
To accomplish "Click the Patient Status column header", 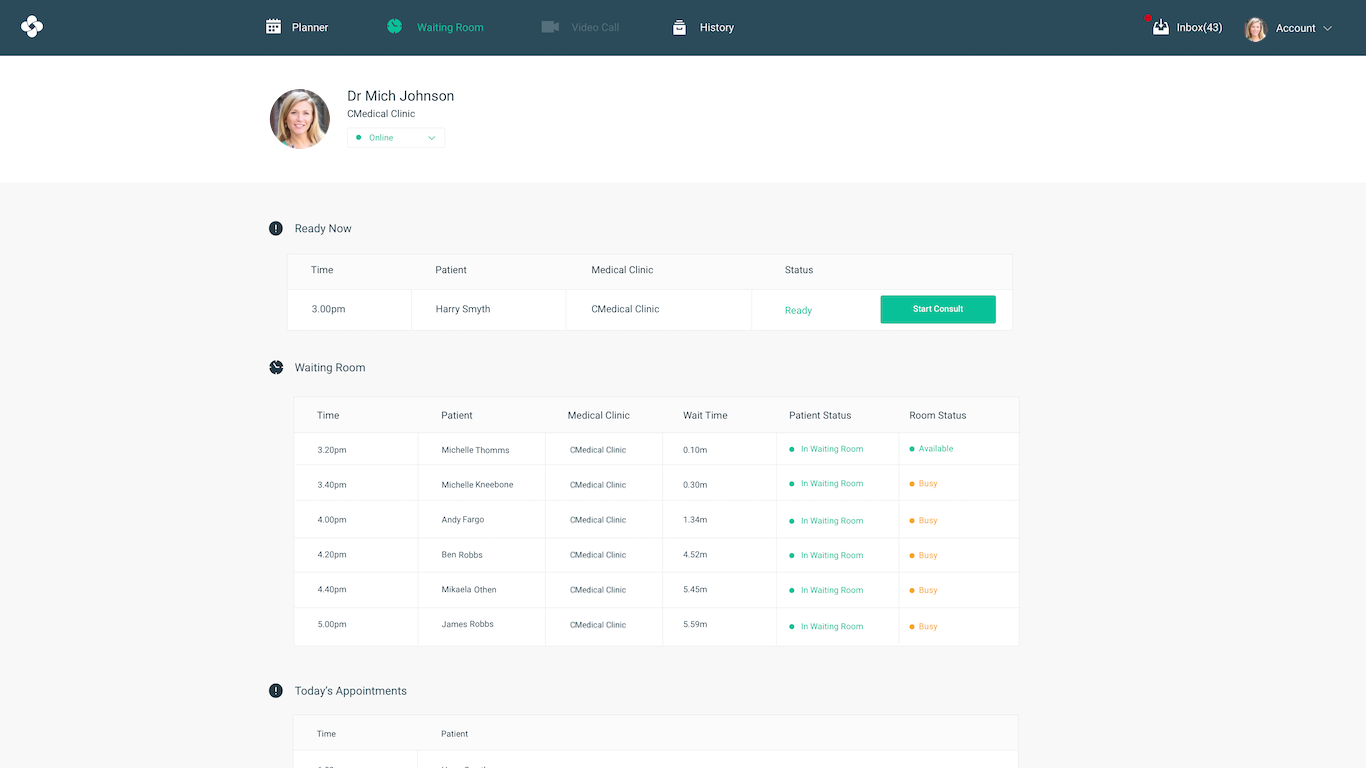I will click(820, 415).
